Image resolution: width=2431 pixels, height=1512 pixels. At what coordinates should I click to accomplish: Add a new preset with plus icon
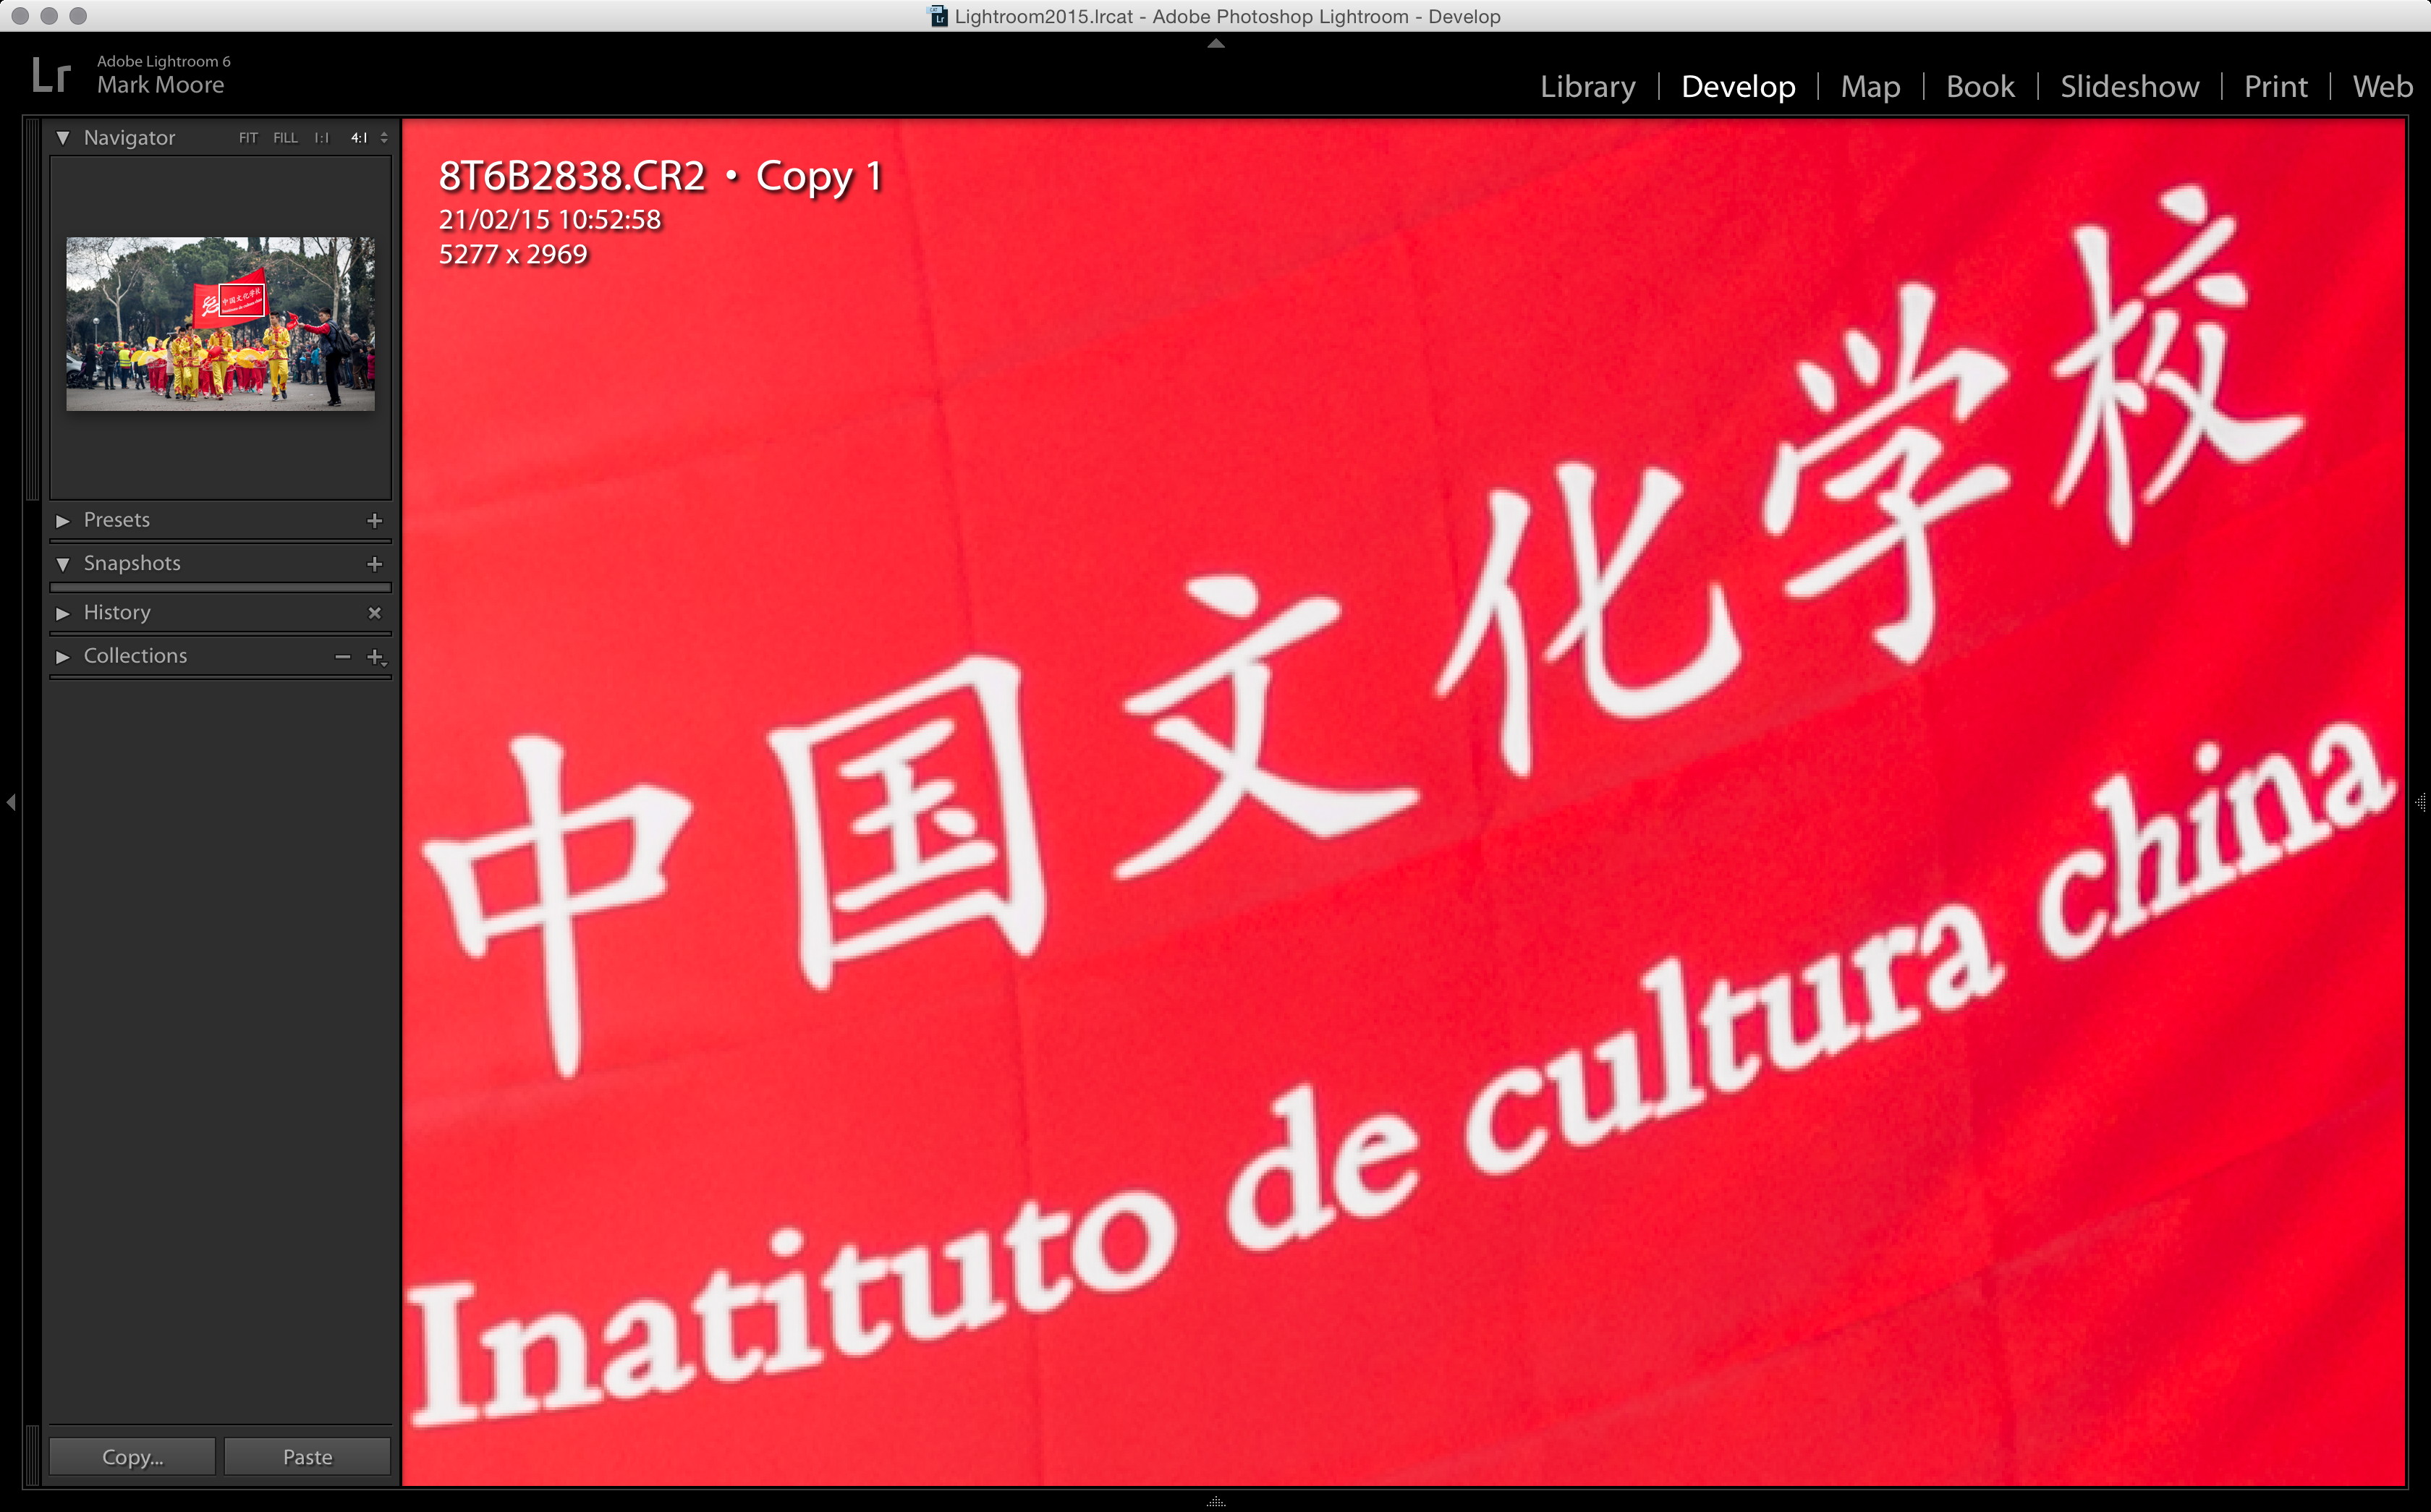pyautogui.click(x=374, y=521)
